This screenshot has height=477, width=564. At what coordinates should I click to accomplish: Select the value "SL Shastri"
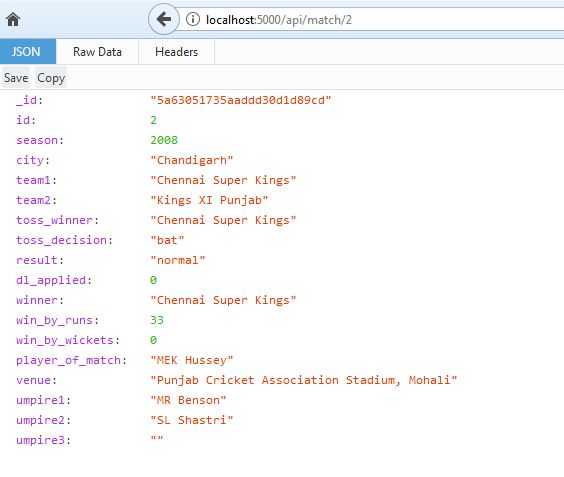192,420
